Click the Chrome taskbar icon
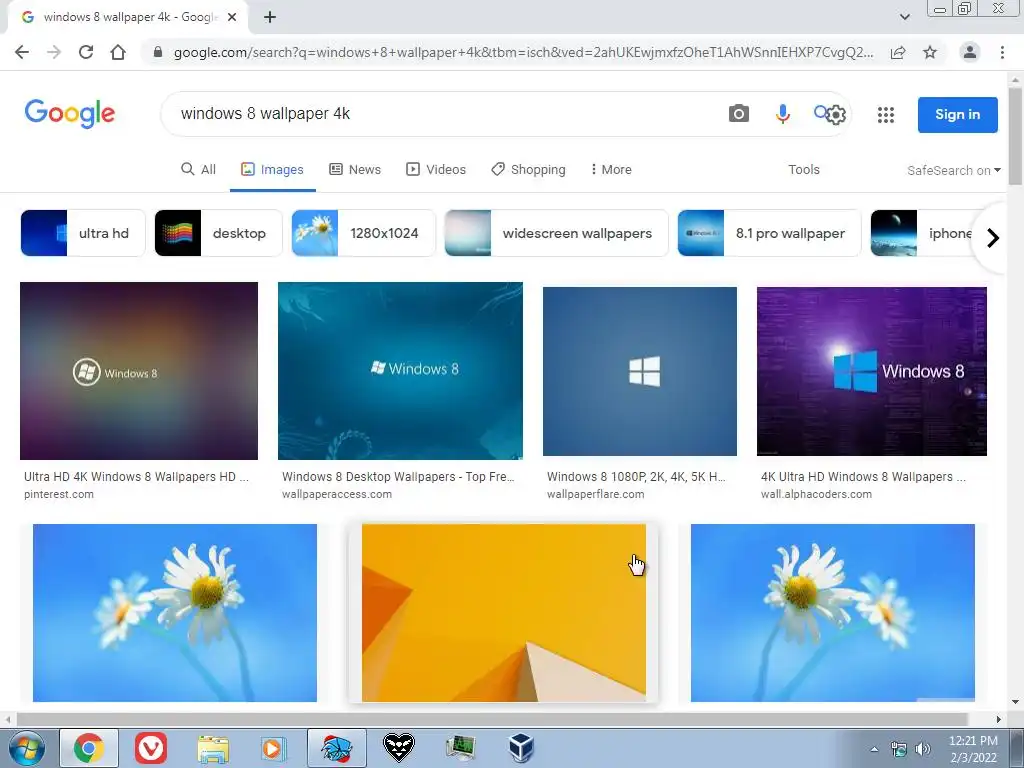 (x=89, y=748)
